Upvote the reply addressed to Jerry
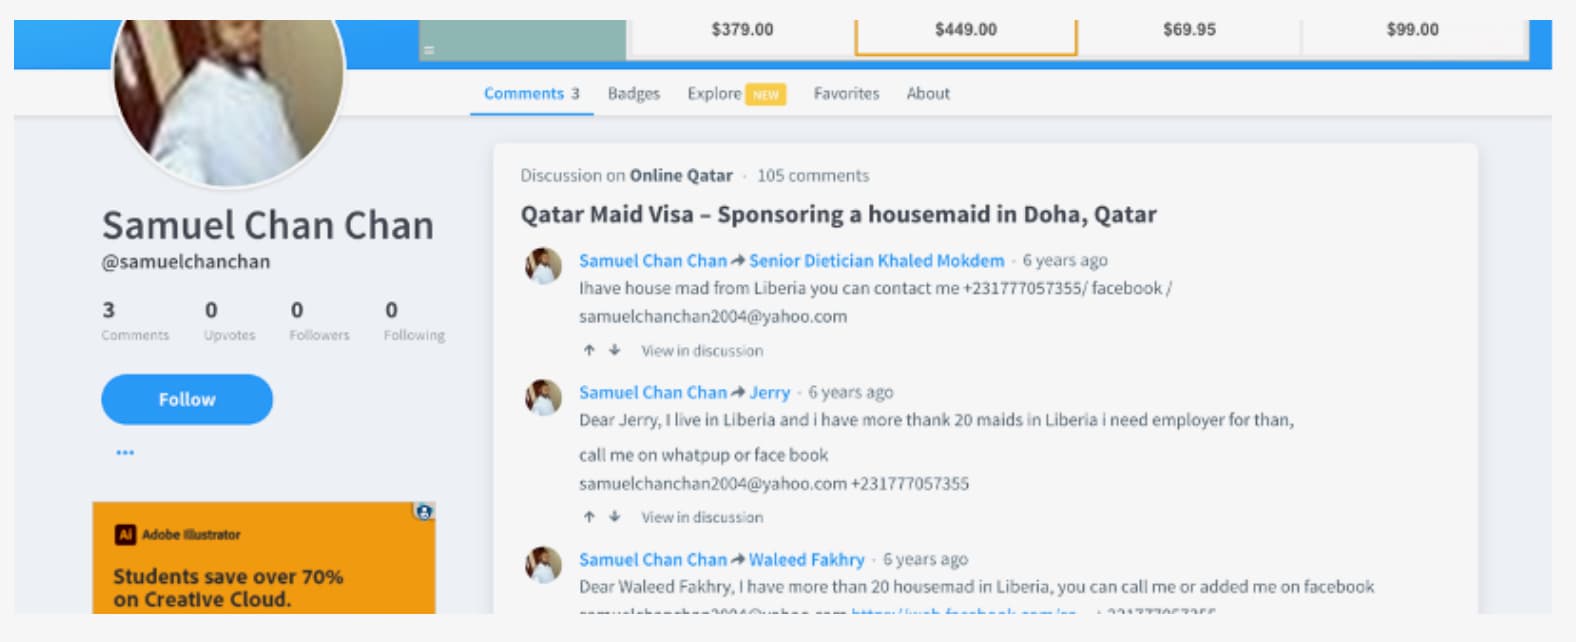 pyautogui.click(x=589, y=517)
